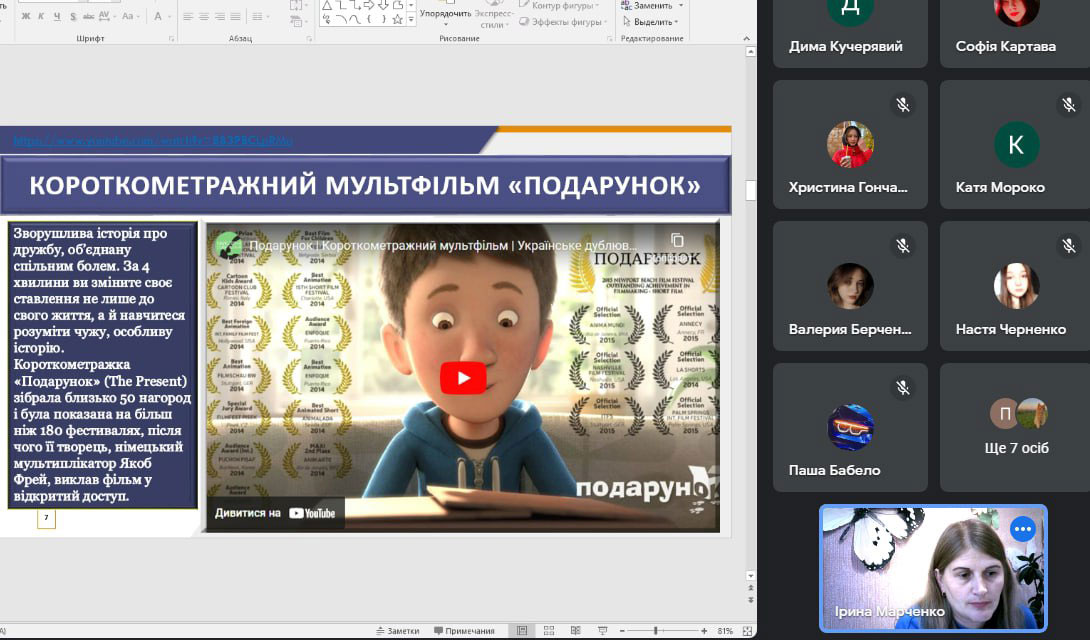This screenshot has width=1090, height=640.
Task: Select Софія Картава participant tile
Action: pyautogui.click(x=1015, y=33)
